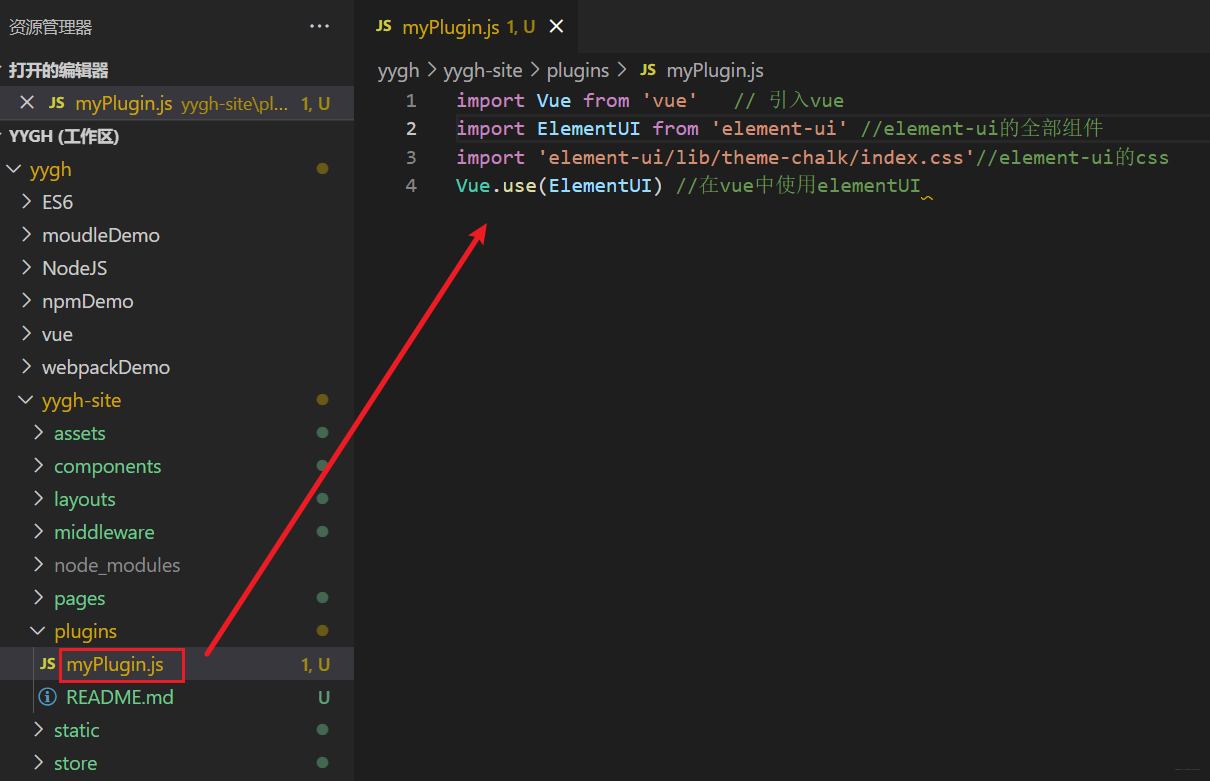Close myPlugin.js in open editors list
Image resolution: width=1210 pixels, height=781 pixels.
27,103
